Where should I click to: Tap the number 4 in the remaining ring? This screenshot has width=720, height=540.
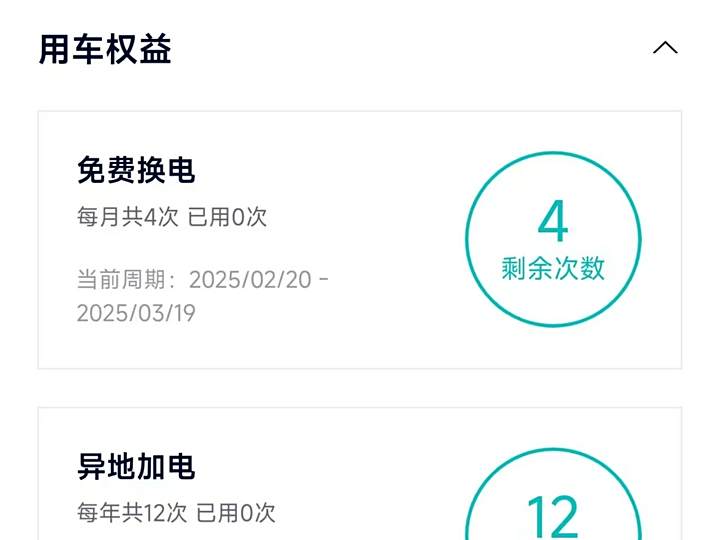(x=553, y=222)
